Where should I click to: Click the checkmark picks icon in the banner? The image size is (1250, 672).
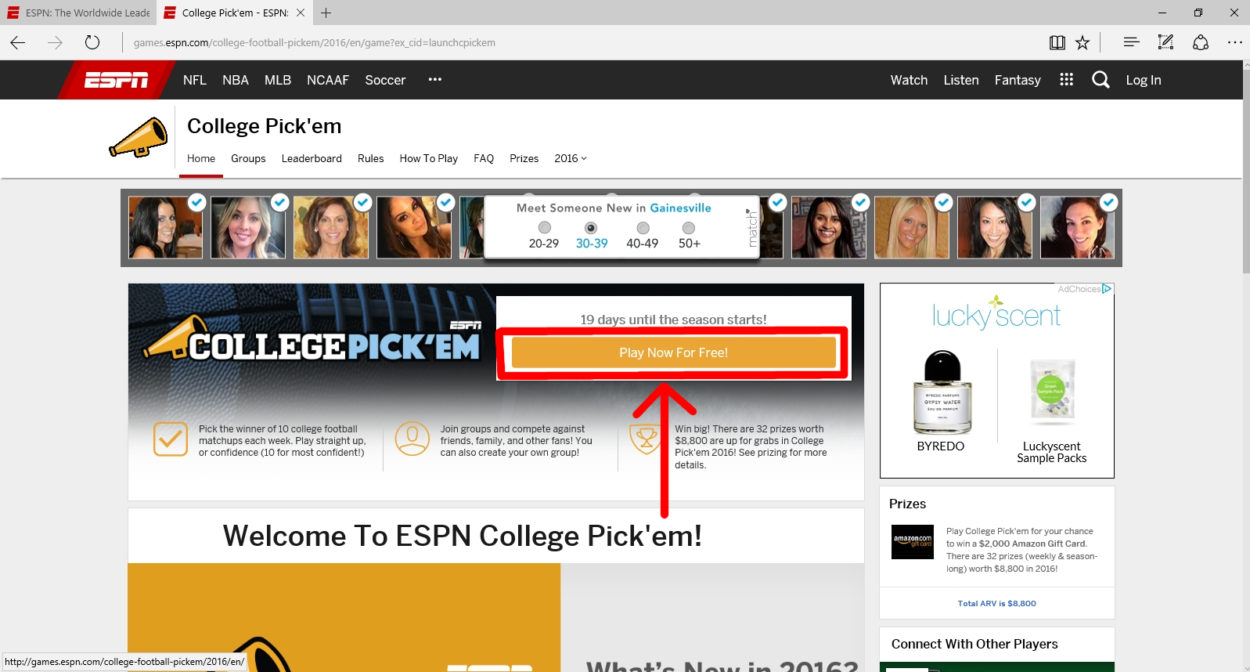tap(170, 438)
